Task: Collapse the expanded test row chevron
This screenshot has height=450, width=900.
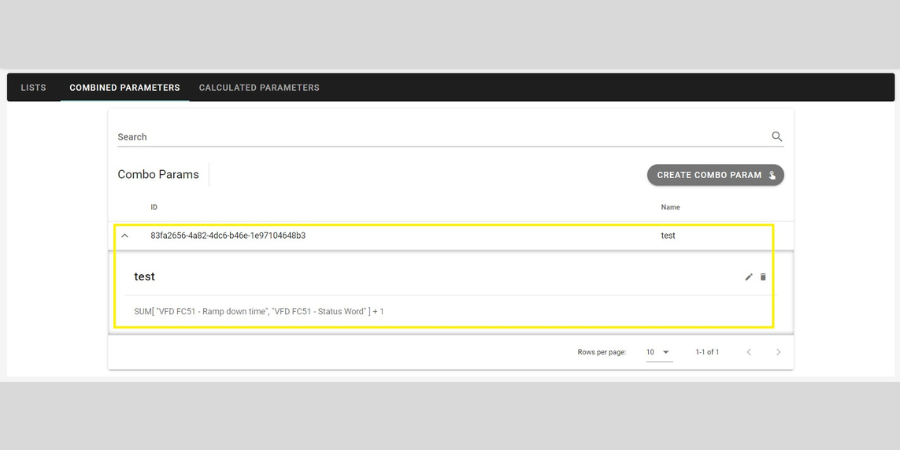Action: pos(125,235)
